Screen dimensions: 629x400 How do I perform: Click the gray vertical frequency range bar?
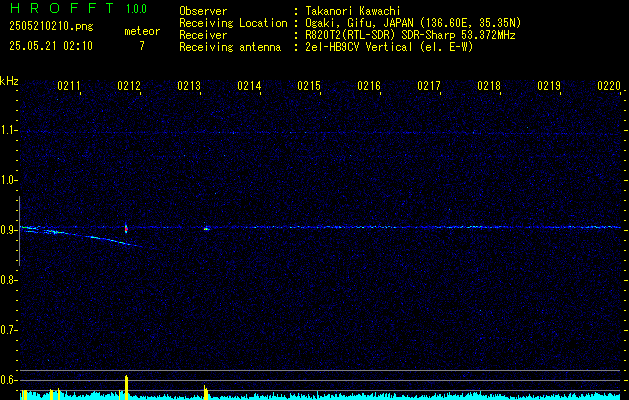(x=19, y=231)
